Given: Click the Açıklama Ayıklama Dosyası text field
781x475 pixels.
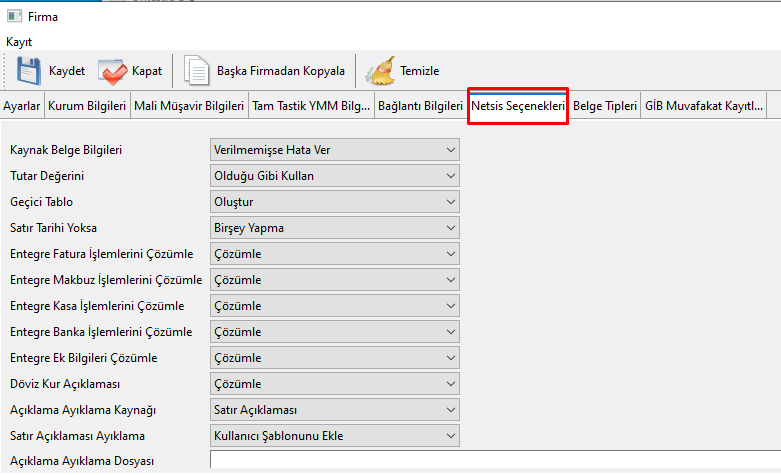Looking at the screenshot, I should pos(494,461).
